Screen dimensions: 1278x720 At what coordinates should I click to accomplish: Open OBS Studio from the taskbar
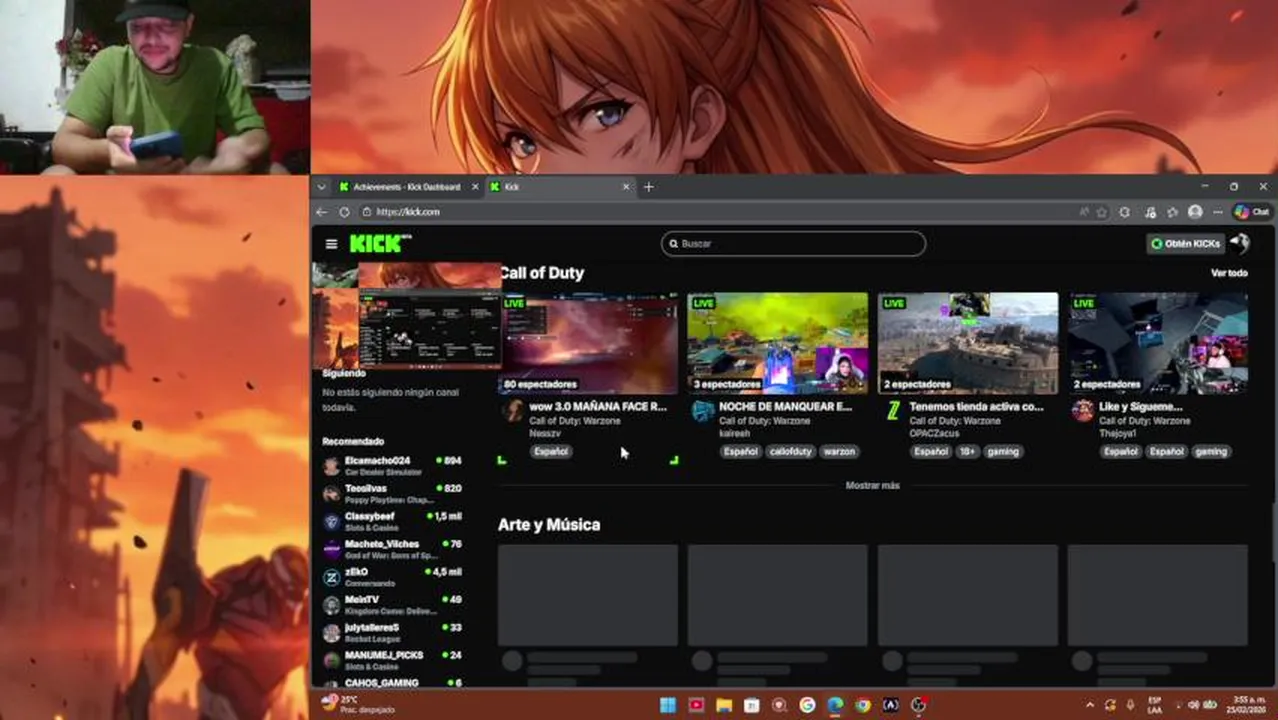tap(919, 705)
